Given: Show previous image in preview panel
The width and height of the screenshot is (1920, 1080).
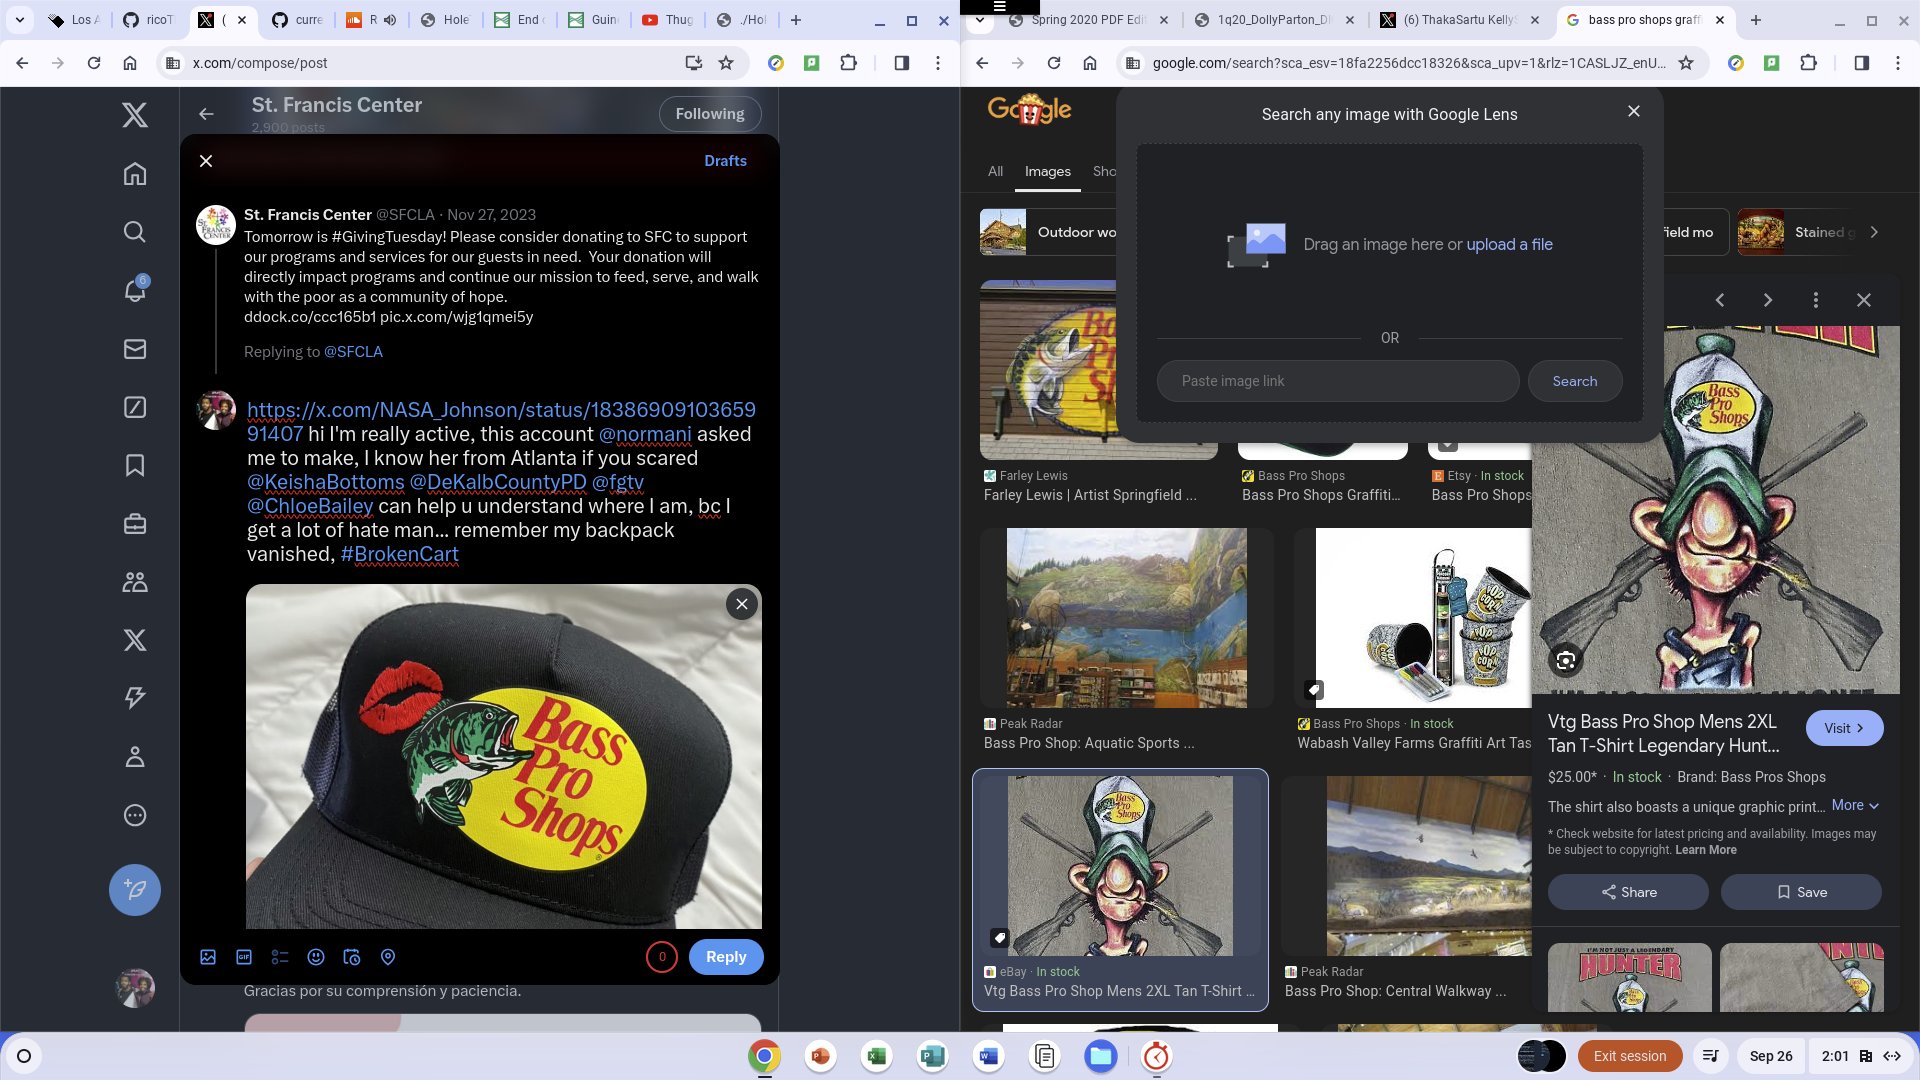Looking at the screenshot, I should (x=1720, y=300).
